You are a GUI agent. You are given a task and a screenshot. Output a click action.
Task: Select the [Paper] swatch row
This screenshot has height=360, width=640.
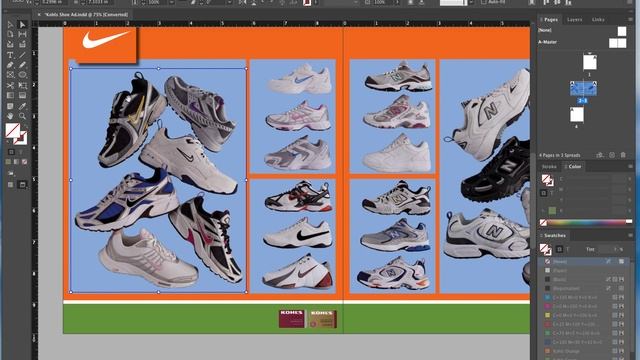click(x=584, y=271)
